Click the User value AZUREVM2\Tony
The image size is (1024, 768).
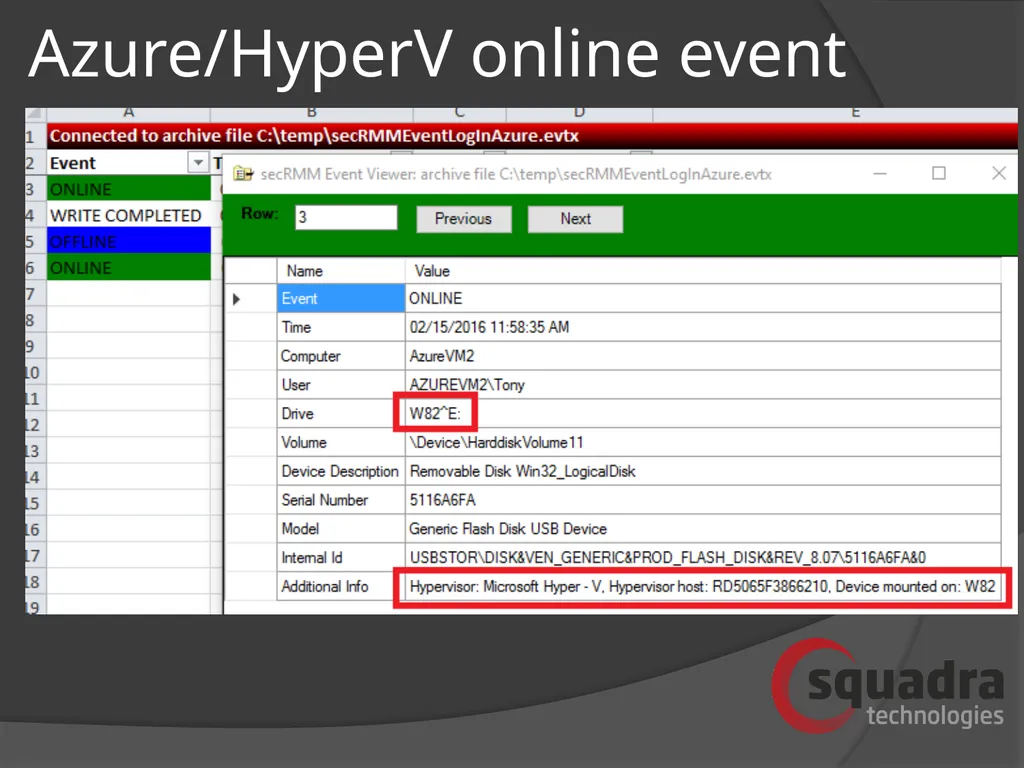[703, 385]
